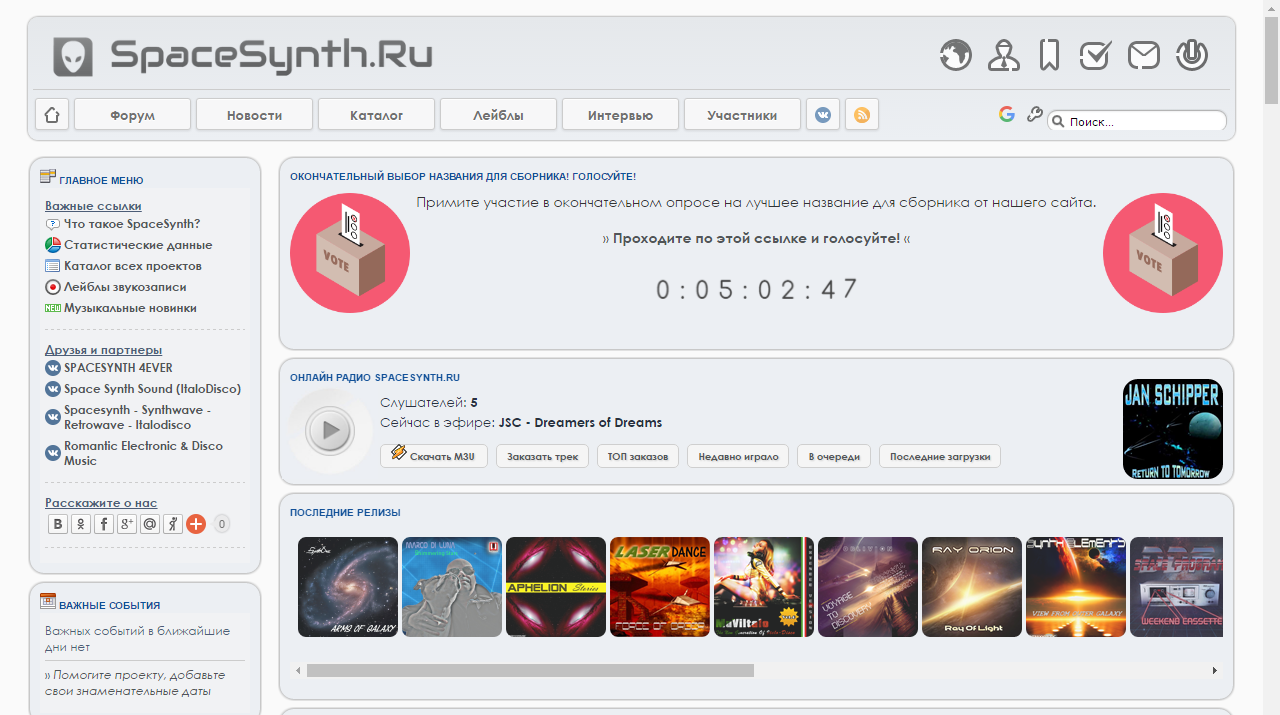Click the alien head site logo
The image size is (1280, 715).
(73, 57)
